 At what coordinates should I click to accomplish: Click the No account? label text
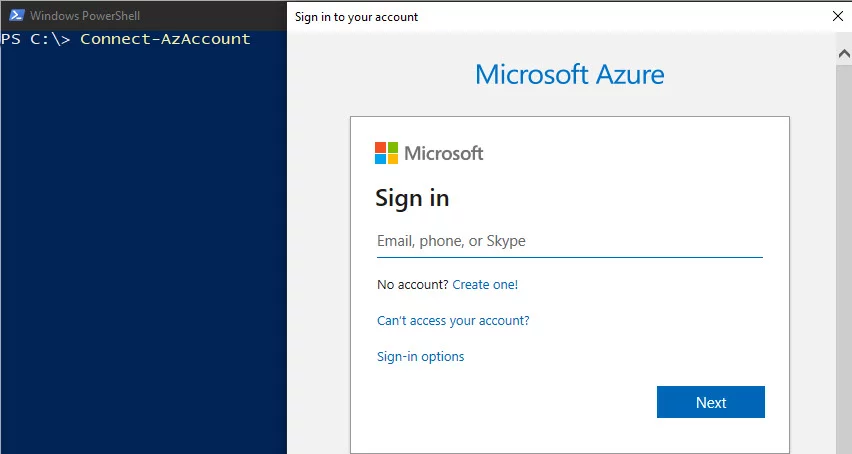coord(412,285)
